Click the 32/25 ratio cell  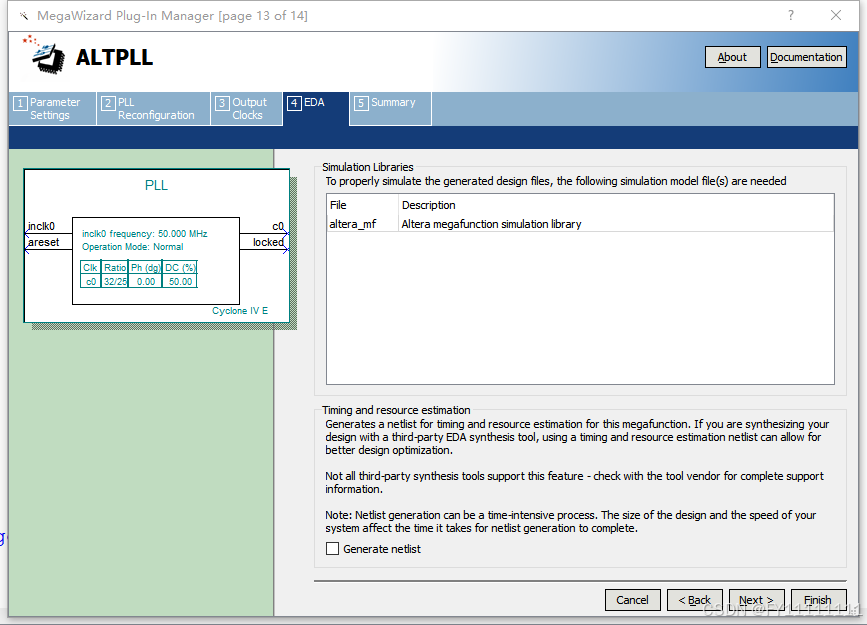[115, 282]
